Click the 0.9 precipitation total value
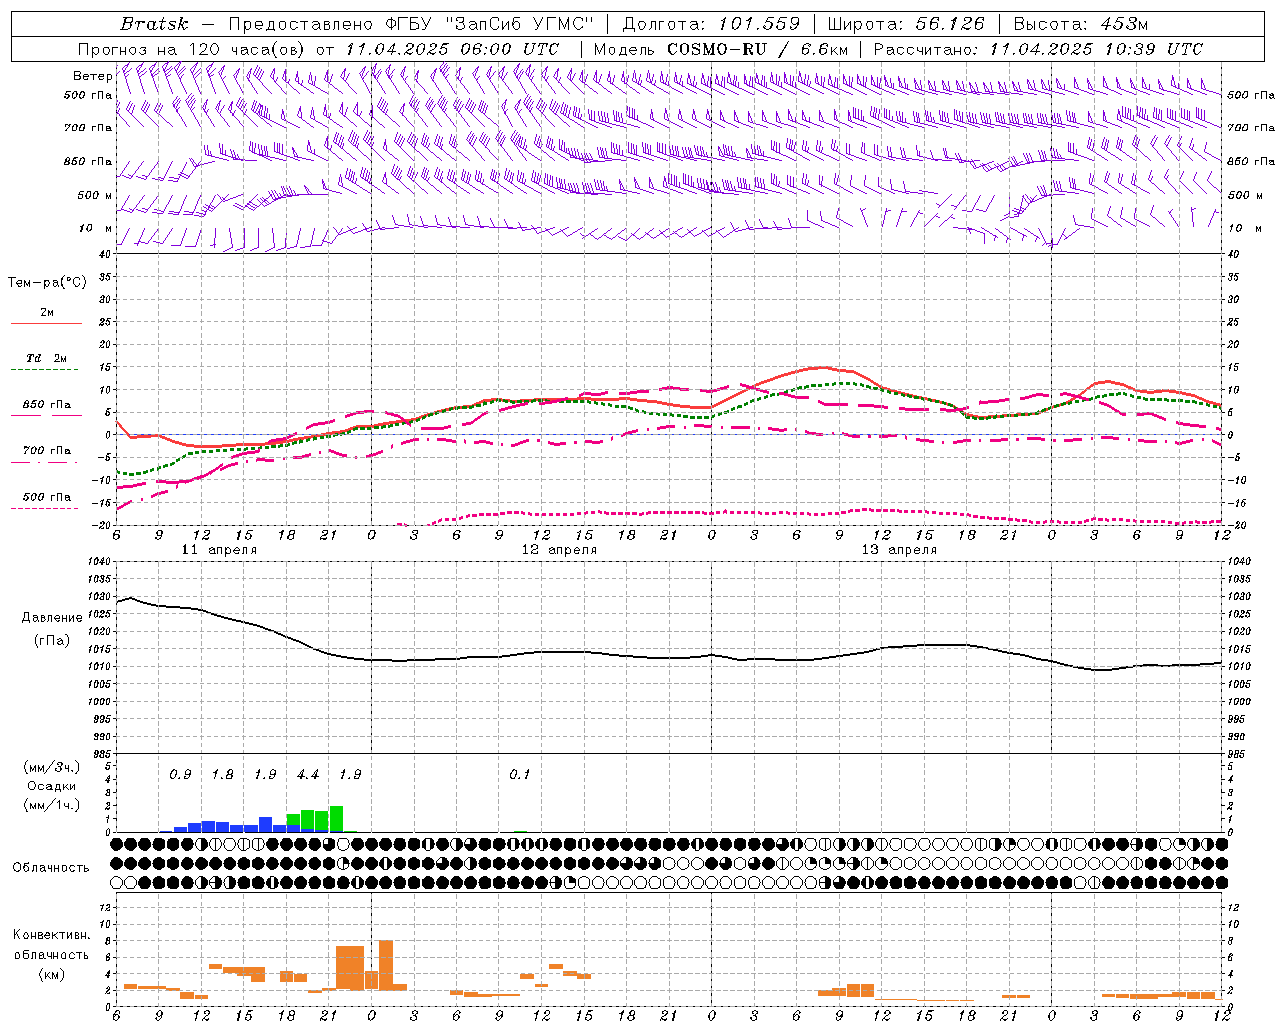The image size is (1280, 1024). [x=180, y=775]
